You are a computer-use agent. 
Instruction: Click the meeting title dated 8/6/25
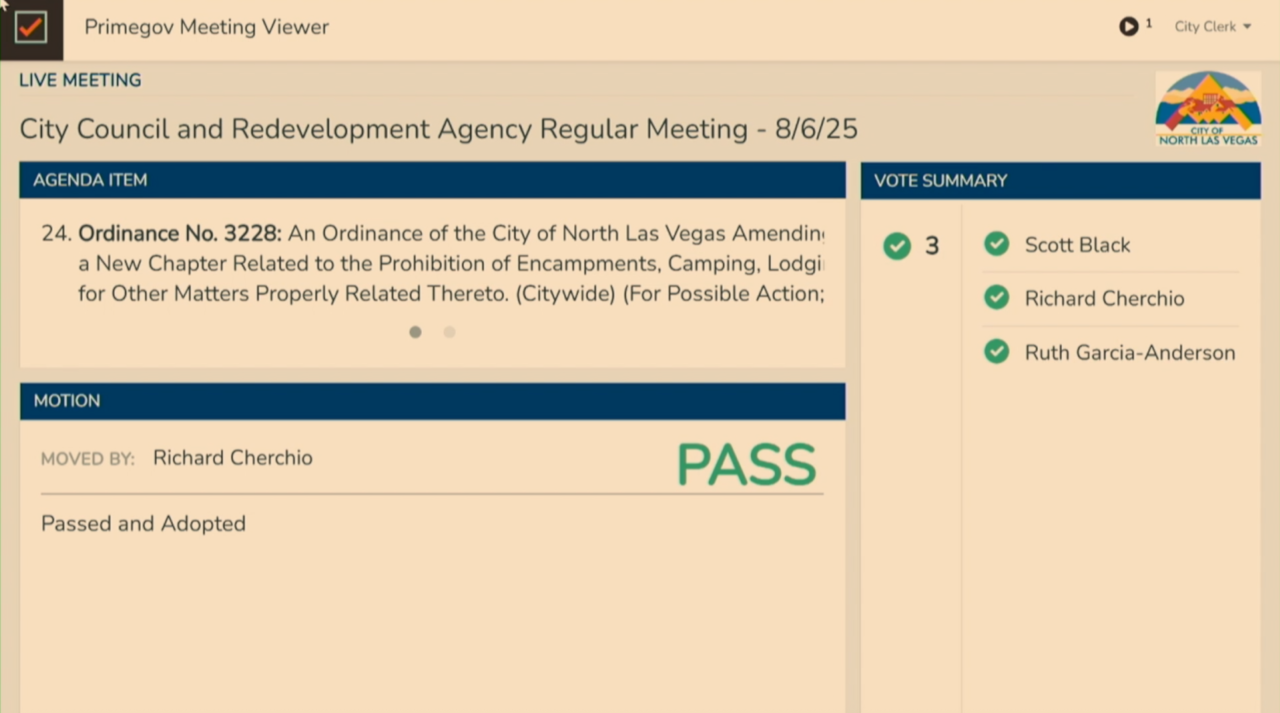pos(438,129)
